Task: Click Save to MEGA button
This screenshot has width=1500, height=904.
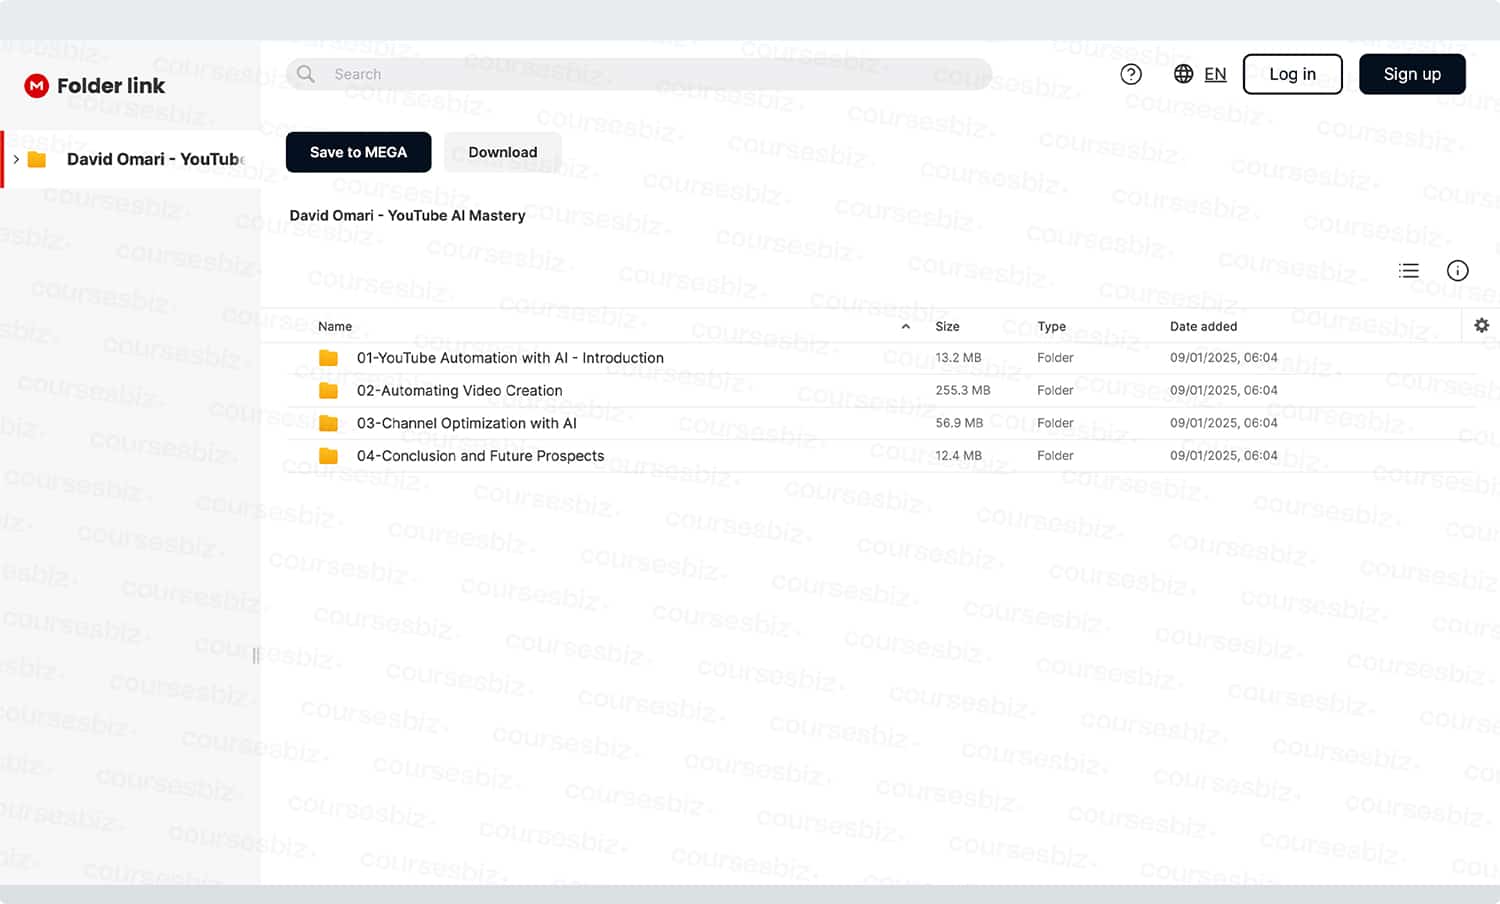Action: click(358, 152)
